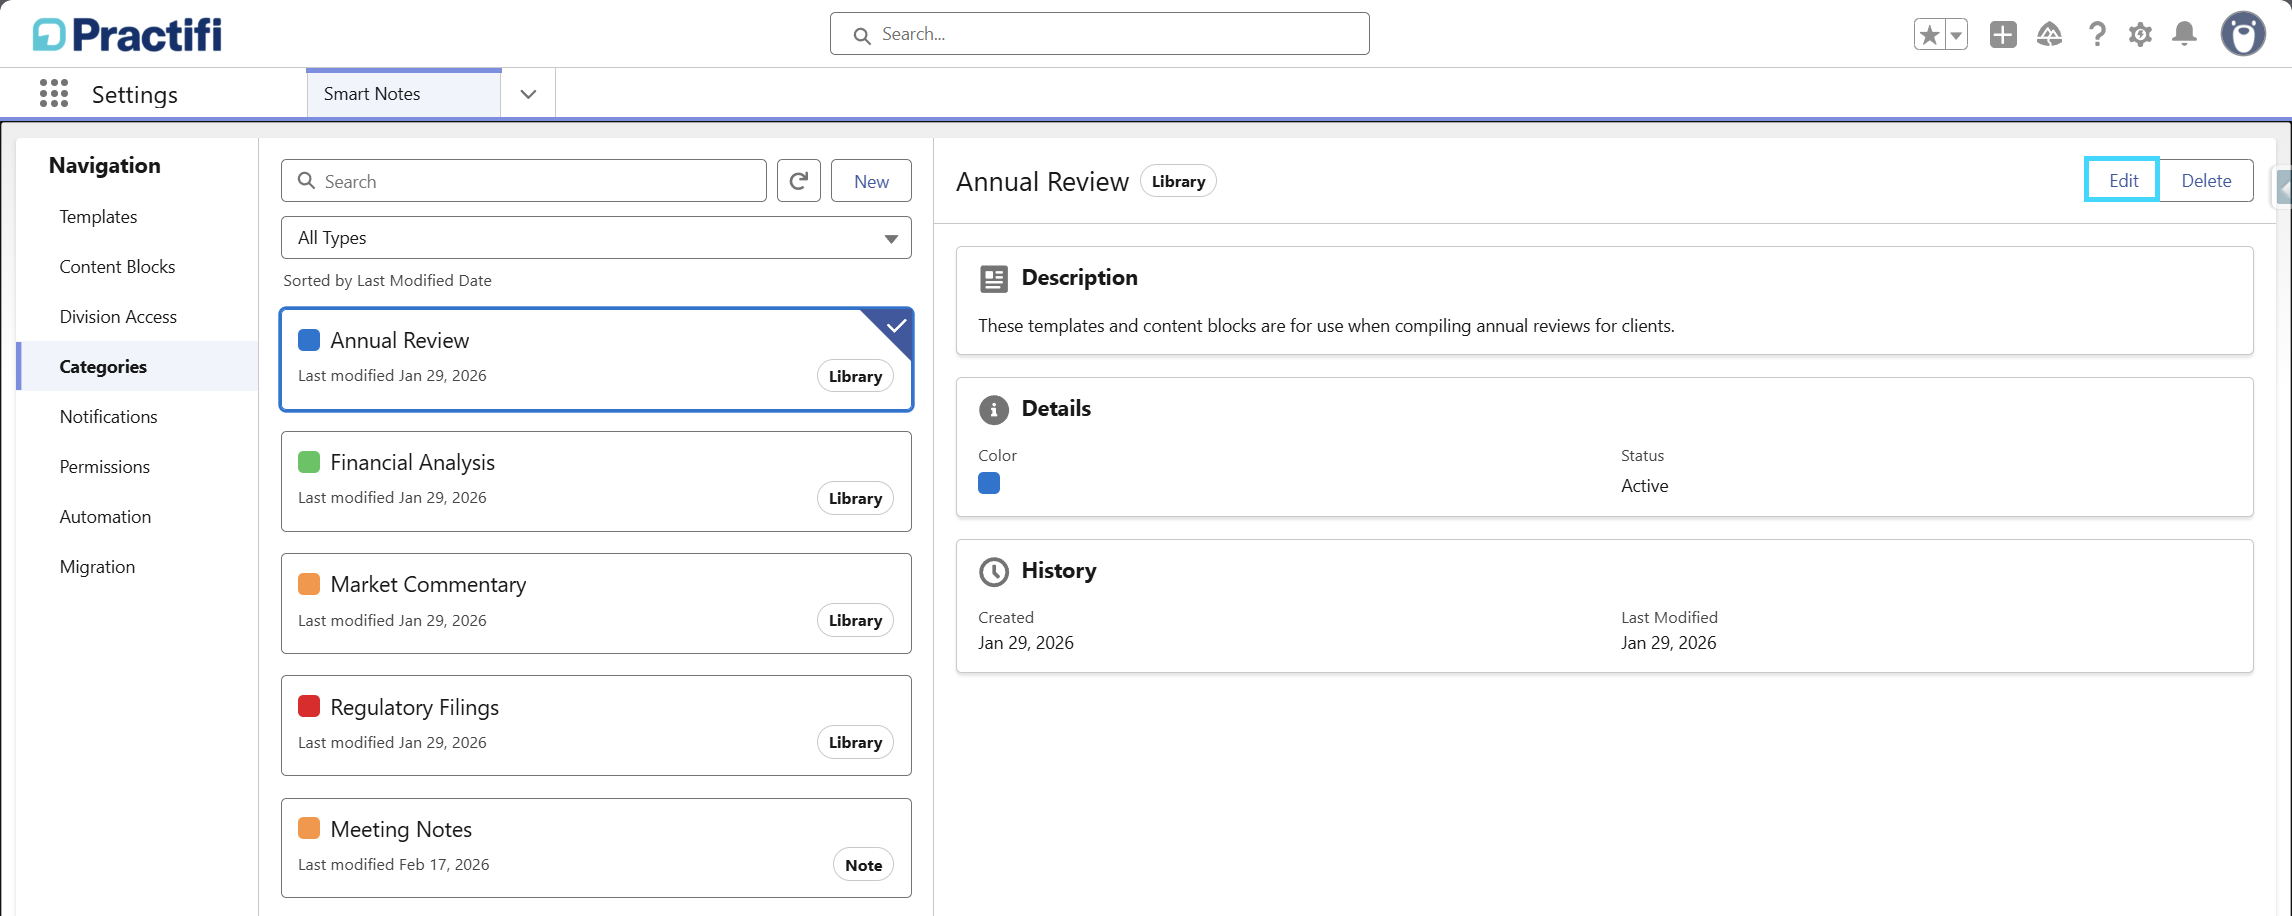Switch to the Smart Notes tab
This screenshot has height=916, width=2292.
point(404,94)
